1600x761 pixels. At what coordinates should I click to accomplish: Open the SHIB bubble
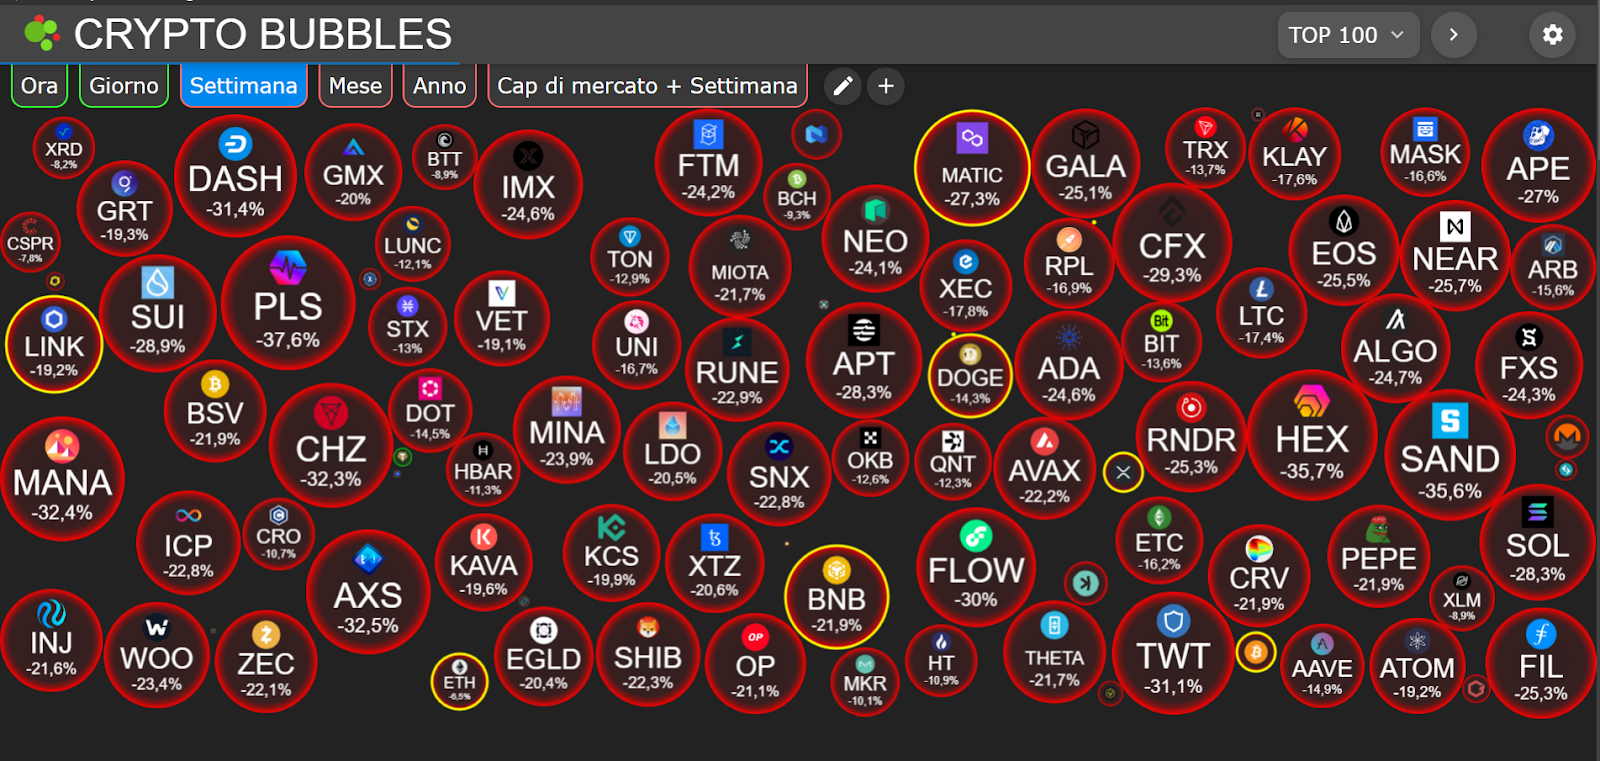648,654
